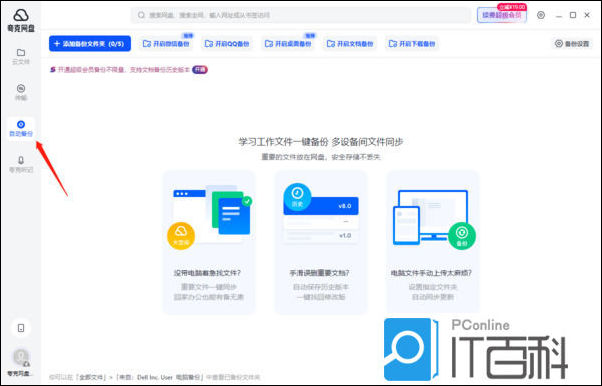Click the search box at top
This screenshot has height=386, width=602.
301,15
